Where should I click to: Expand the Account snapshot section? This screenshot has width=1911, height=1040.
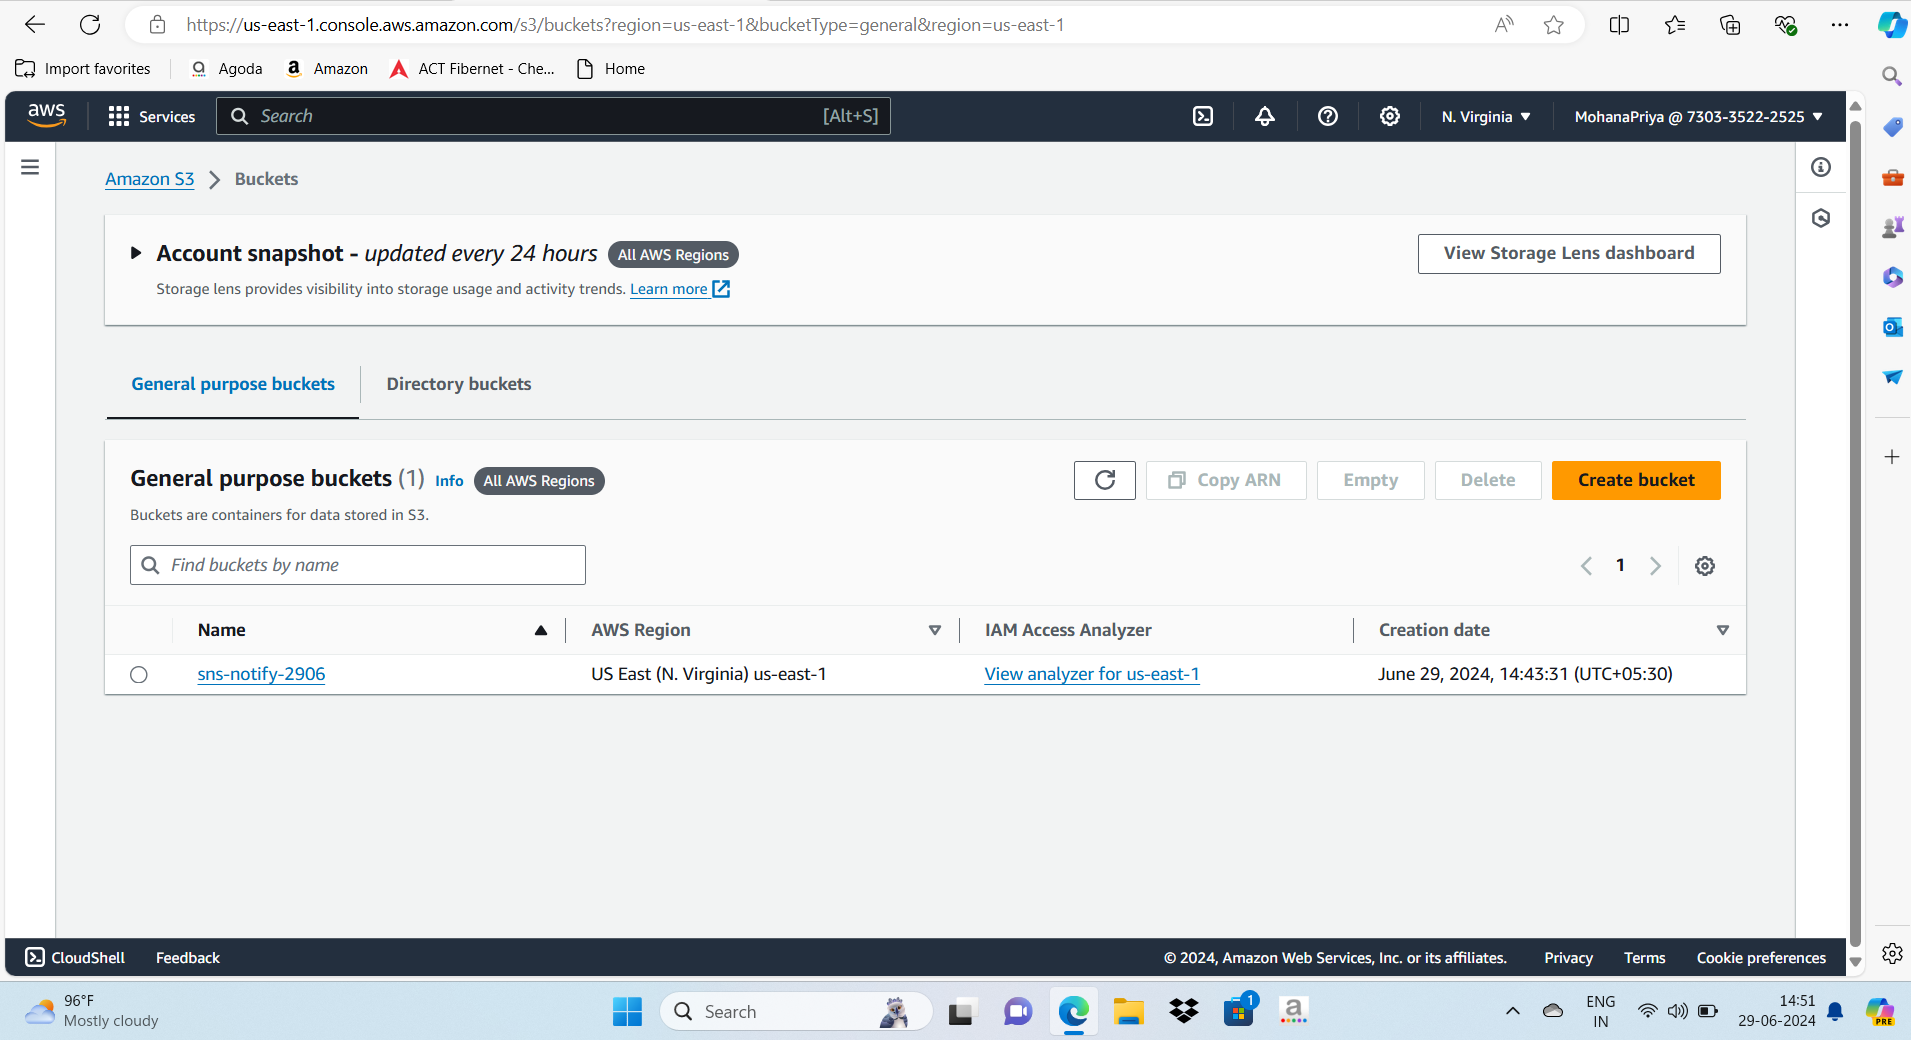pos(136,253)
